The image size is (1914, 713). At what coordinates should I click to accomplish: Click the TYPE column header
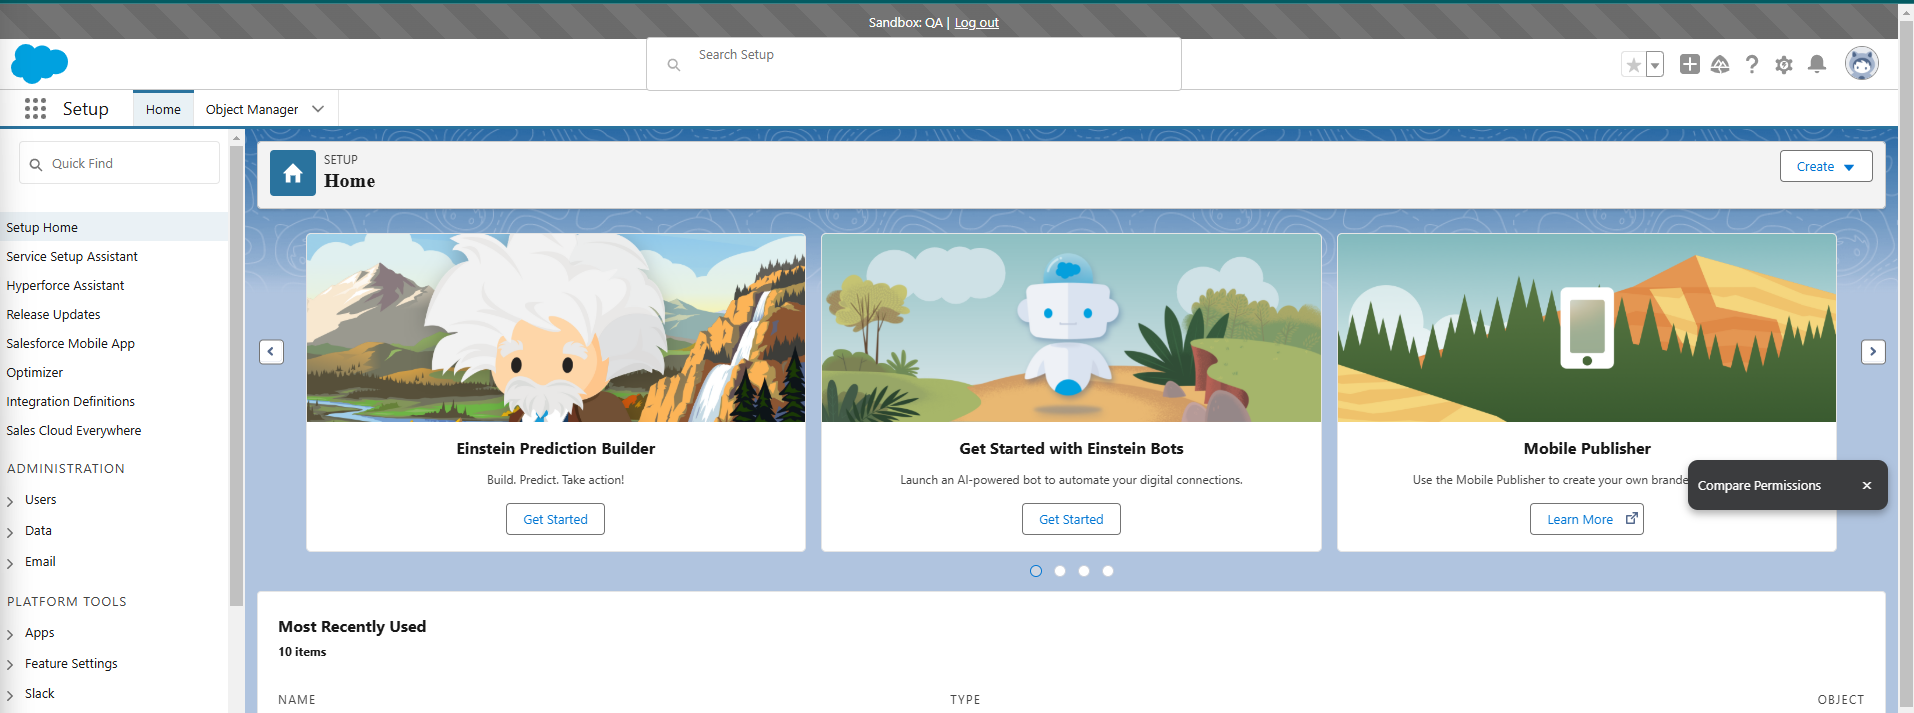click(965, 699)
